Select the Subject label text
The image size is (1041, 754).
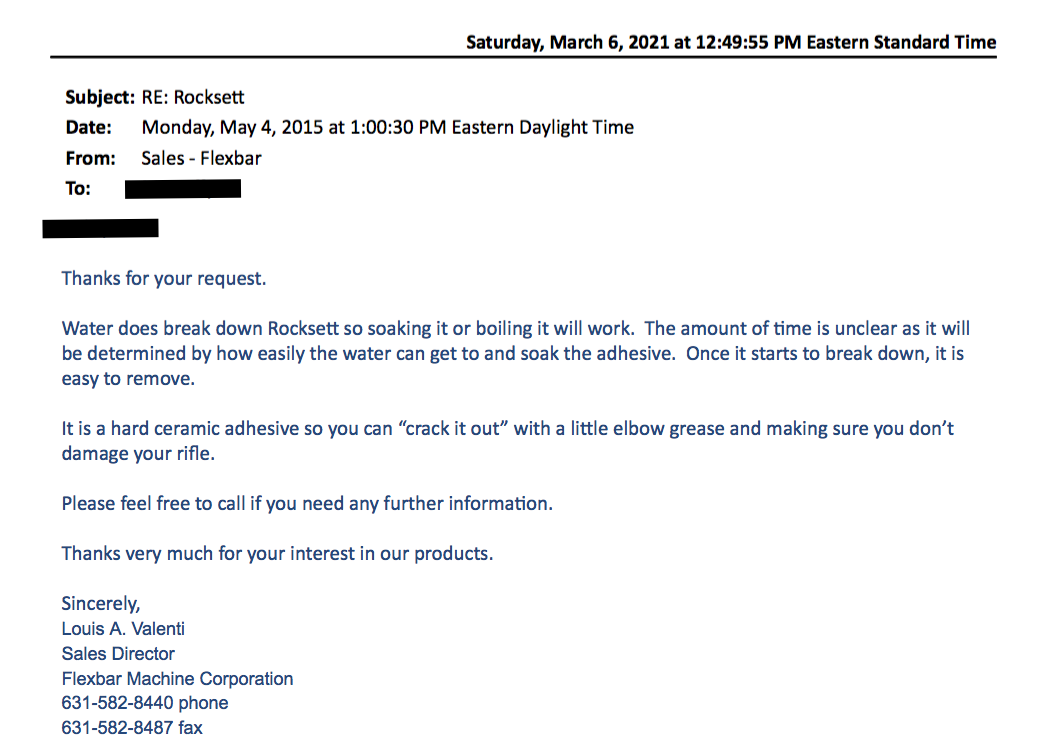click(x=100, y=98)
